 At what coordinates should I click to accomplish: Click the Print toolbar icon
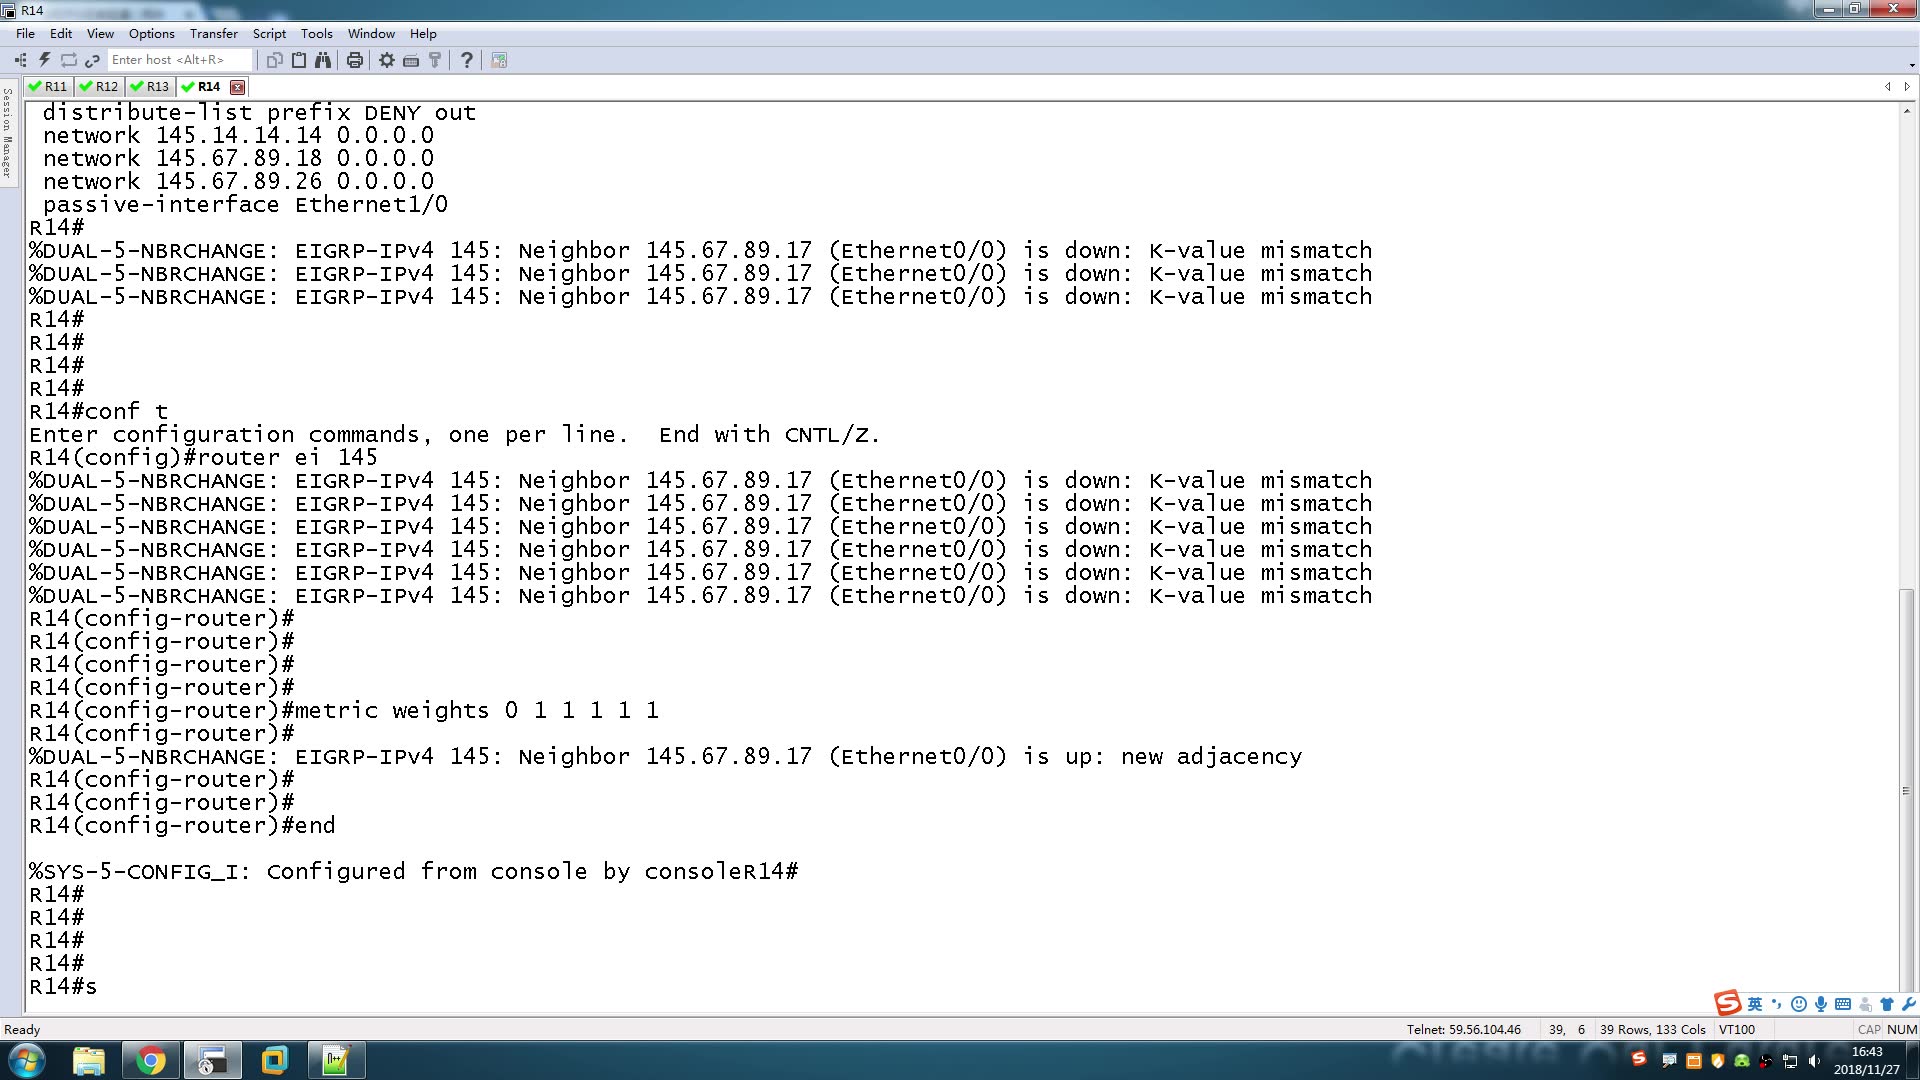coord(355,60)
